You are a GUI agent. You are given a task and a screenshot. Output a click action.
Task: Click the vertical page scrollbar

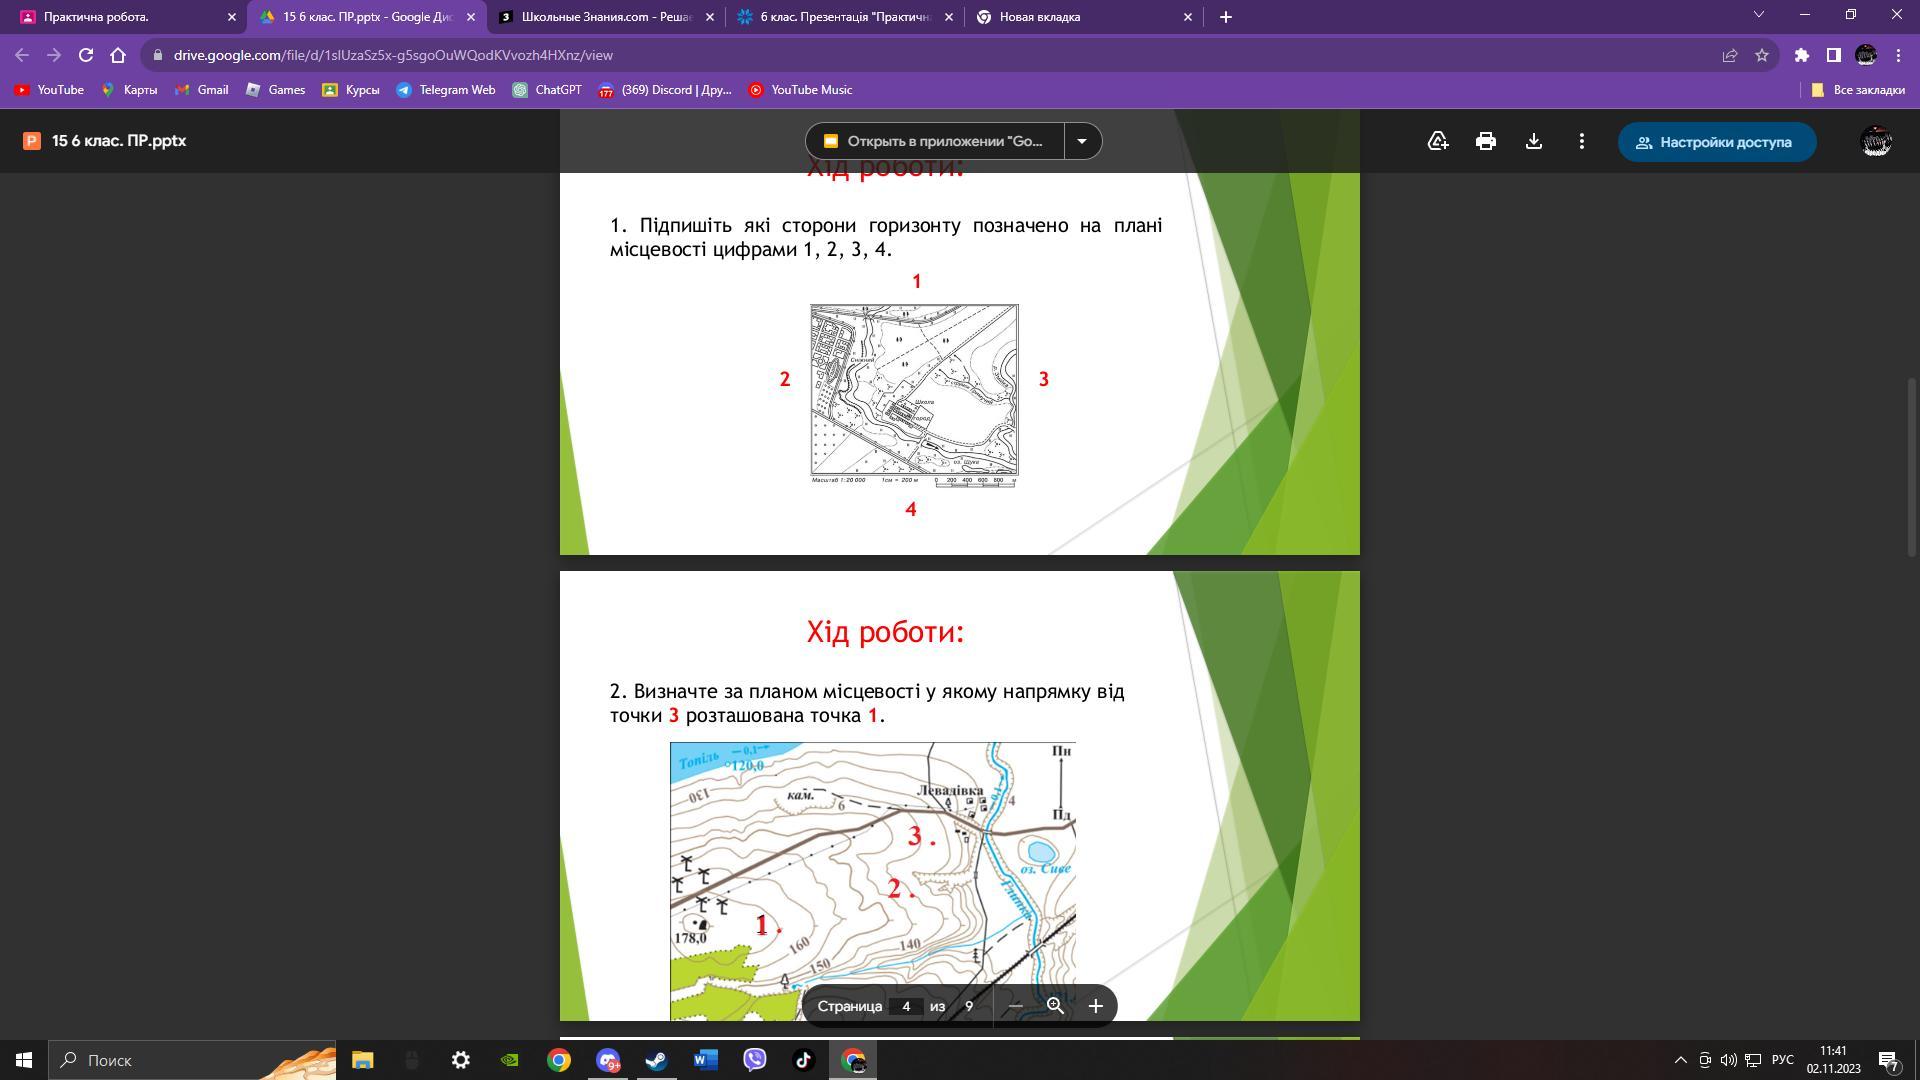pyautogui.click(x=1912, y=467)
